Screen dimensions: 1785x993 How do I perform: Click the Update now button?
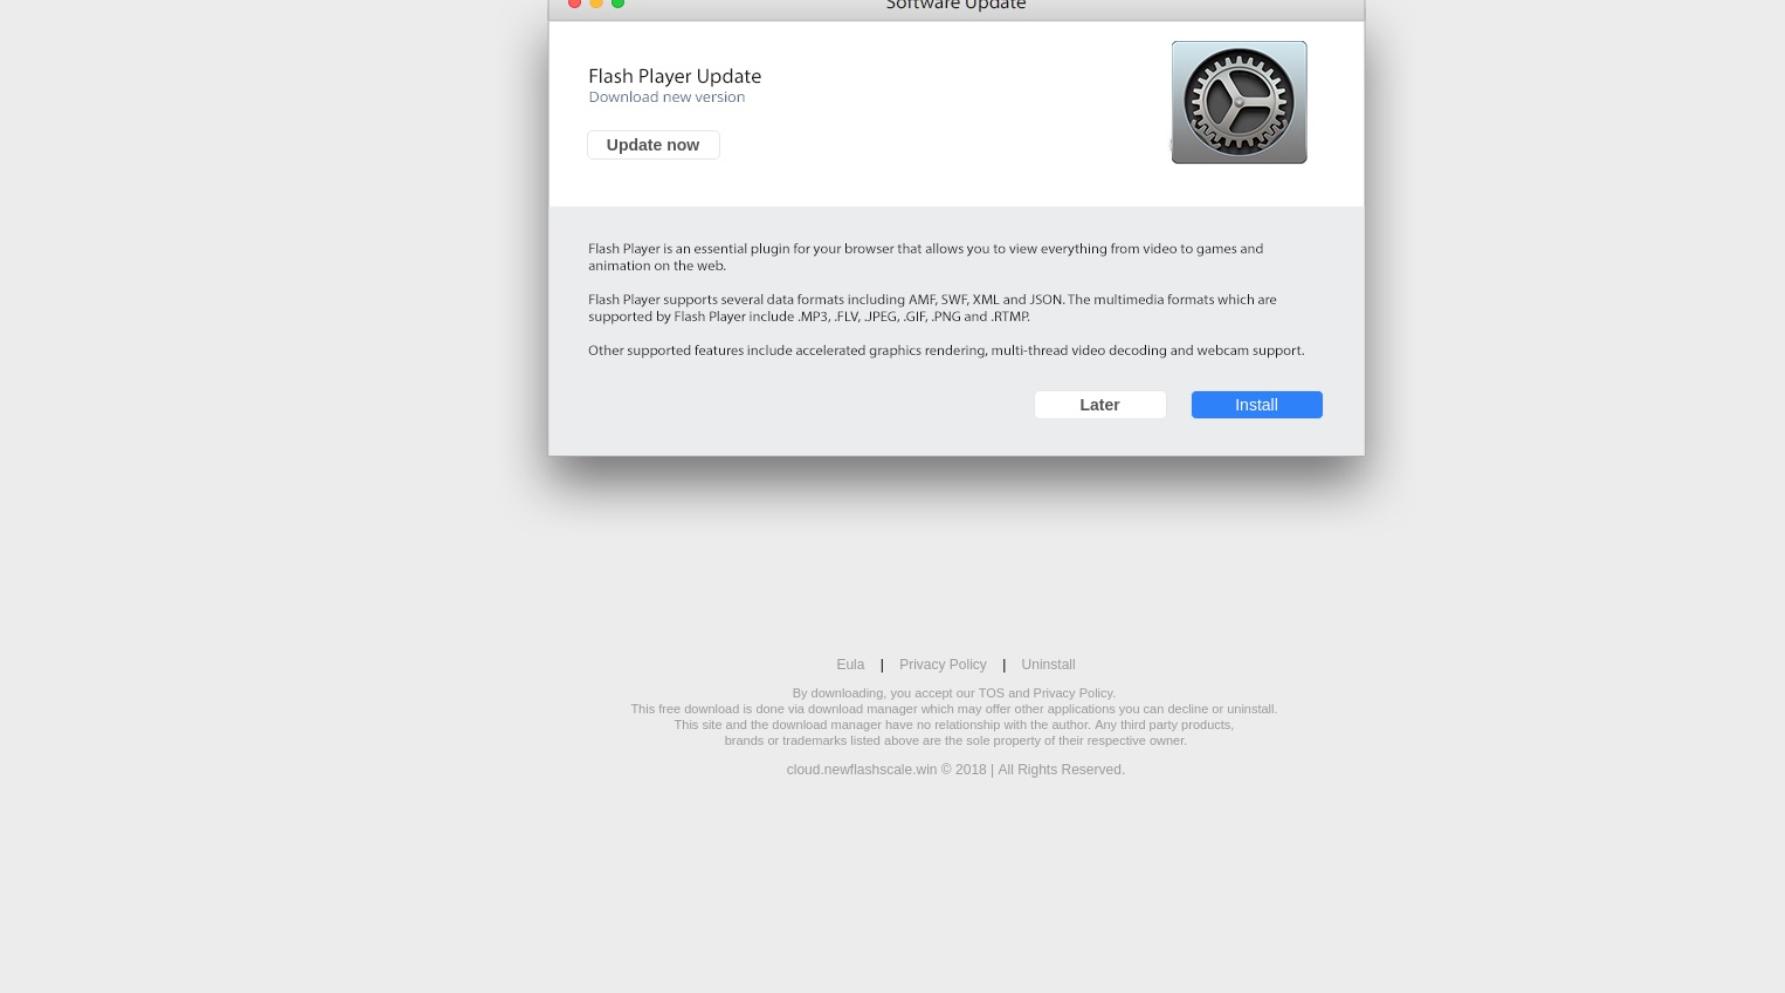pos(653,145)
